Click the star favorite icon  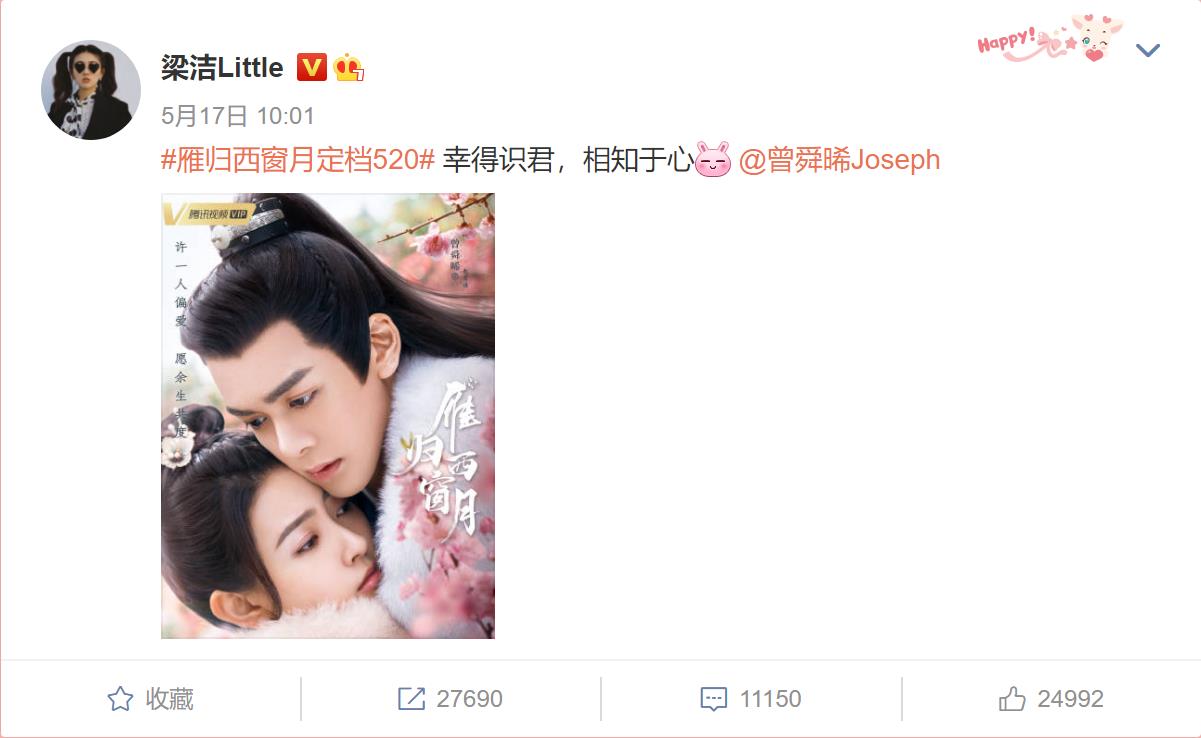click(120, 699)
